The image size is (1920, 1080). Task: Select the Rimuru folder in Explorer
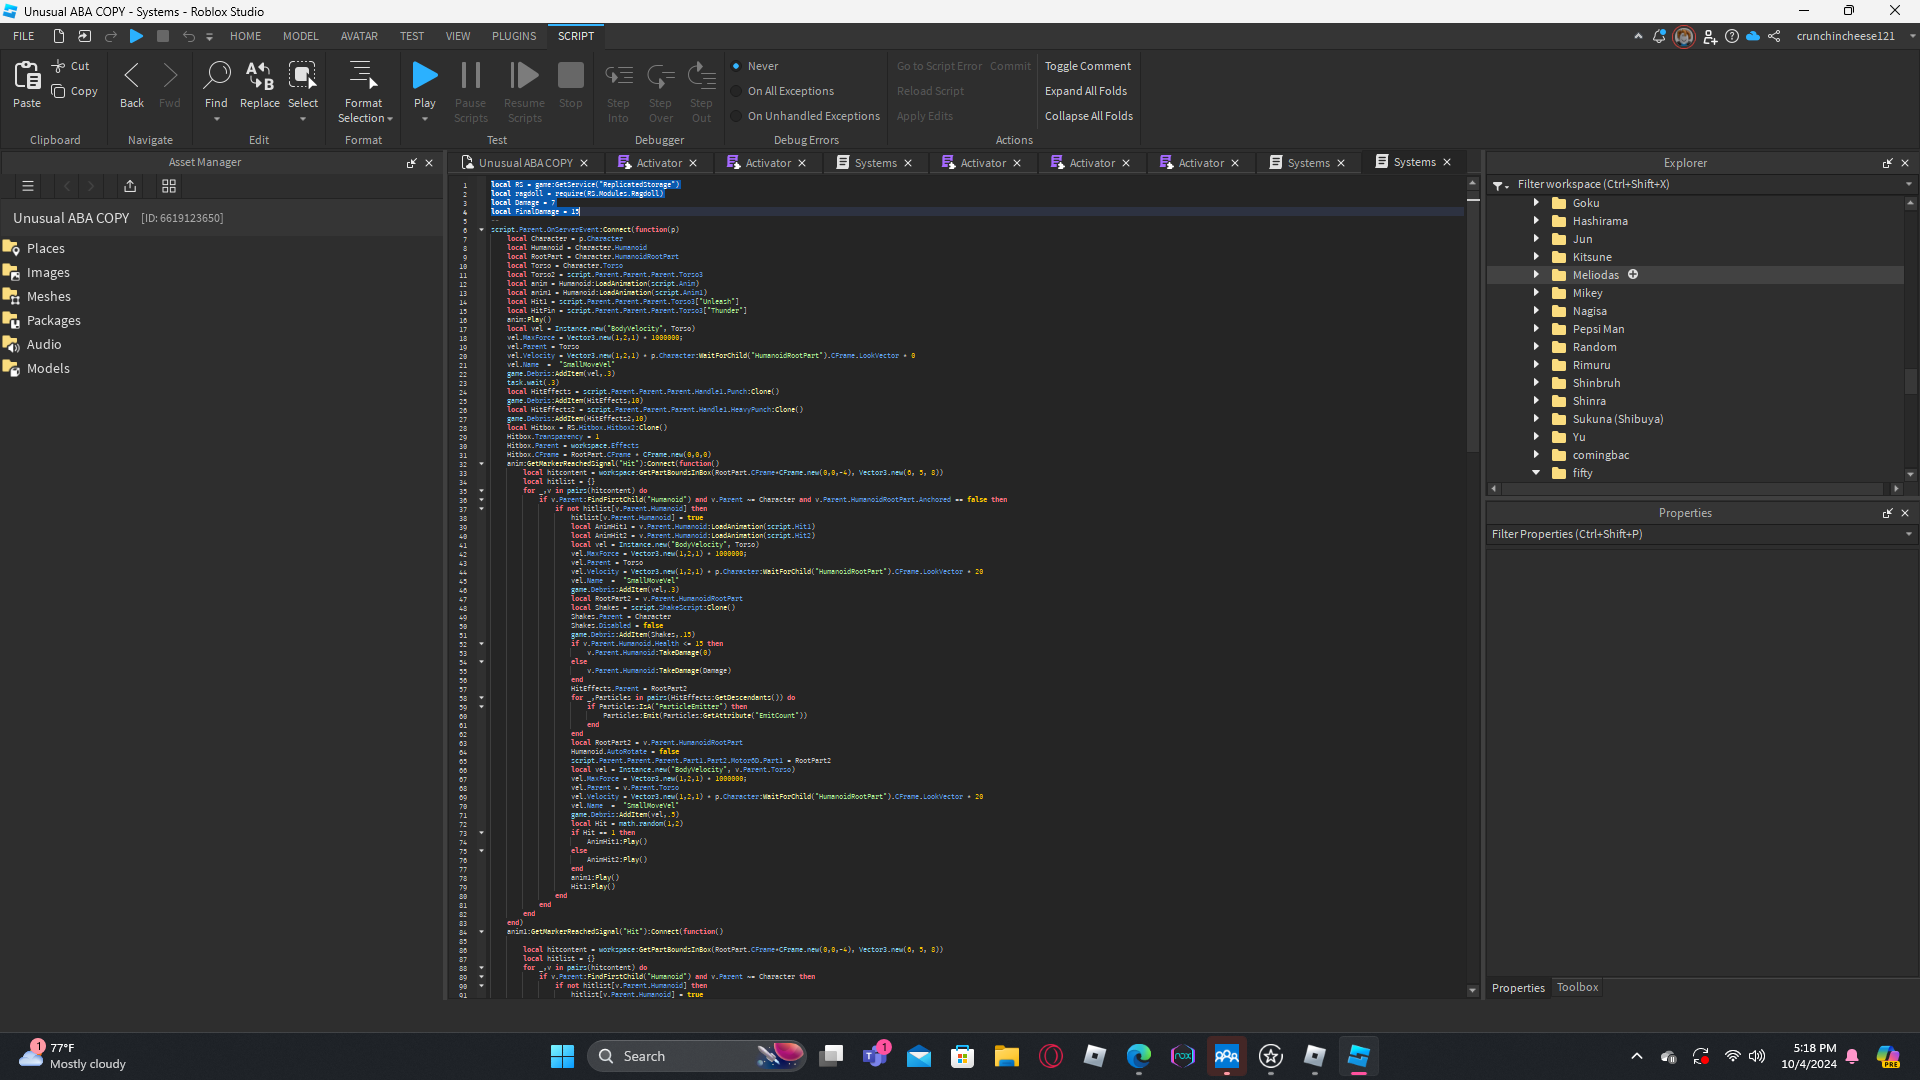click(1591, 365)
